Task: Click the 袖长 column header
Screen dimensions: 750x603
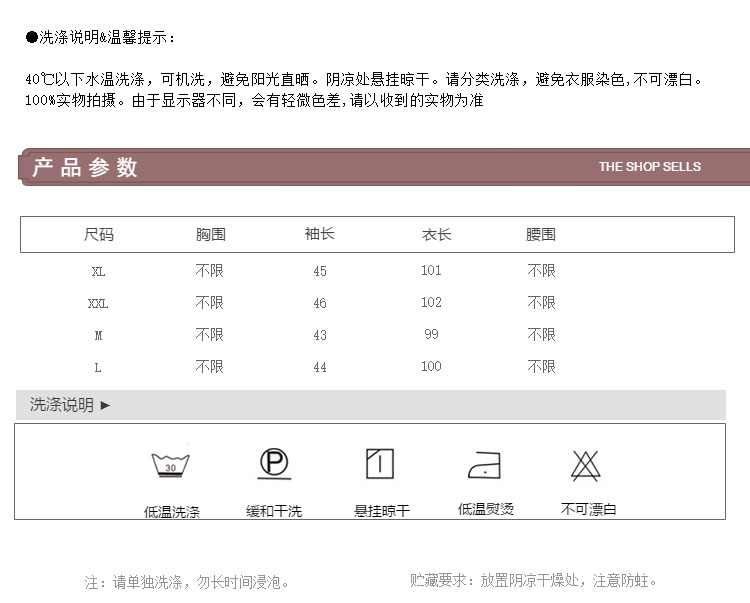Action: 320,234
